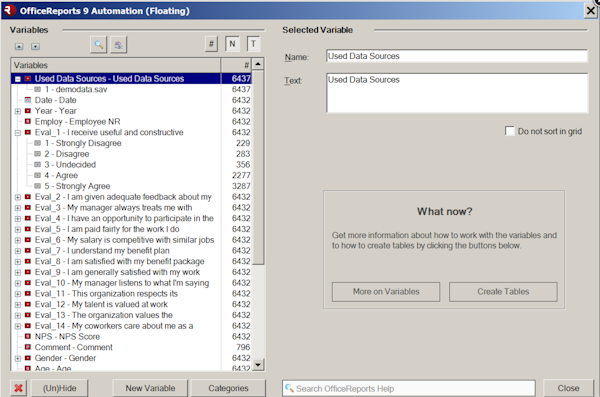The image size is (600, 397).
Task: Expand the Eval_5 variable node
Action: [18, 229]
